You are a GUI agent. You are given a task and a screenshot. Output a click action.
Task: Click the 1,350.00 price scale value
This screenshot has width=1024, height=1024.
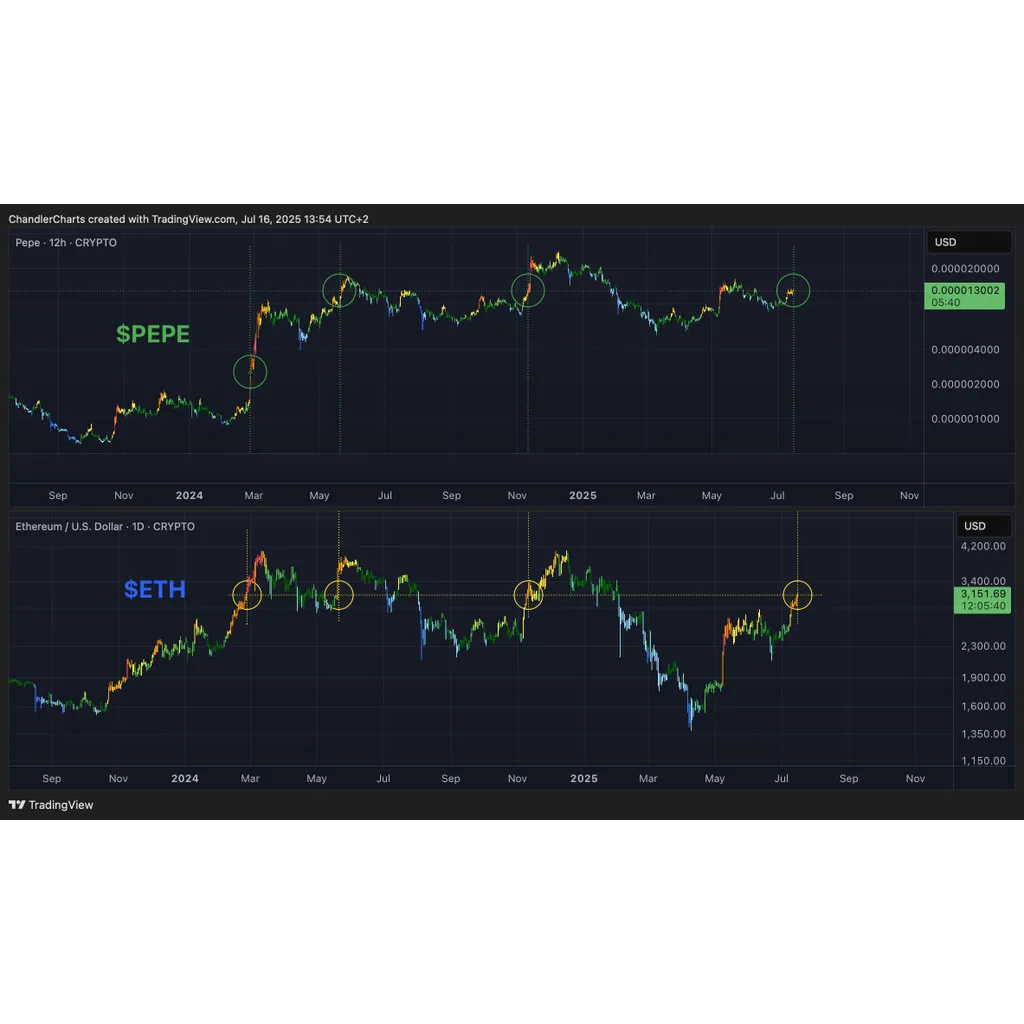point(983,733)
